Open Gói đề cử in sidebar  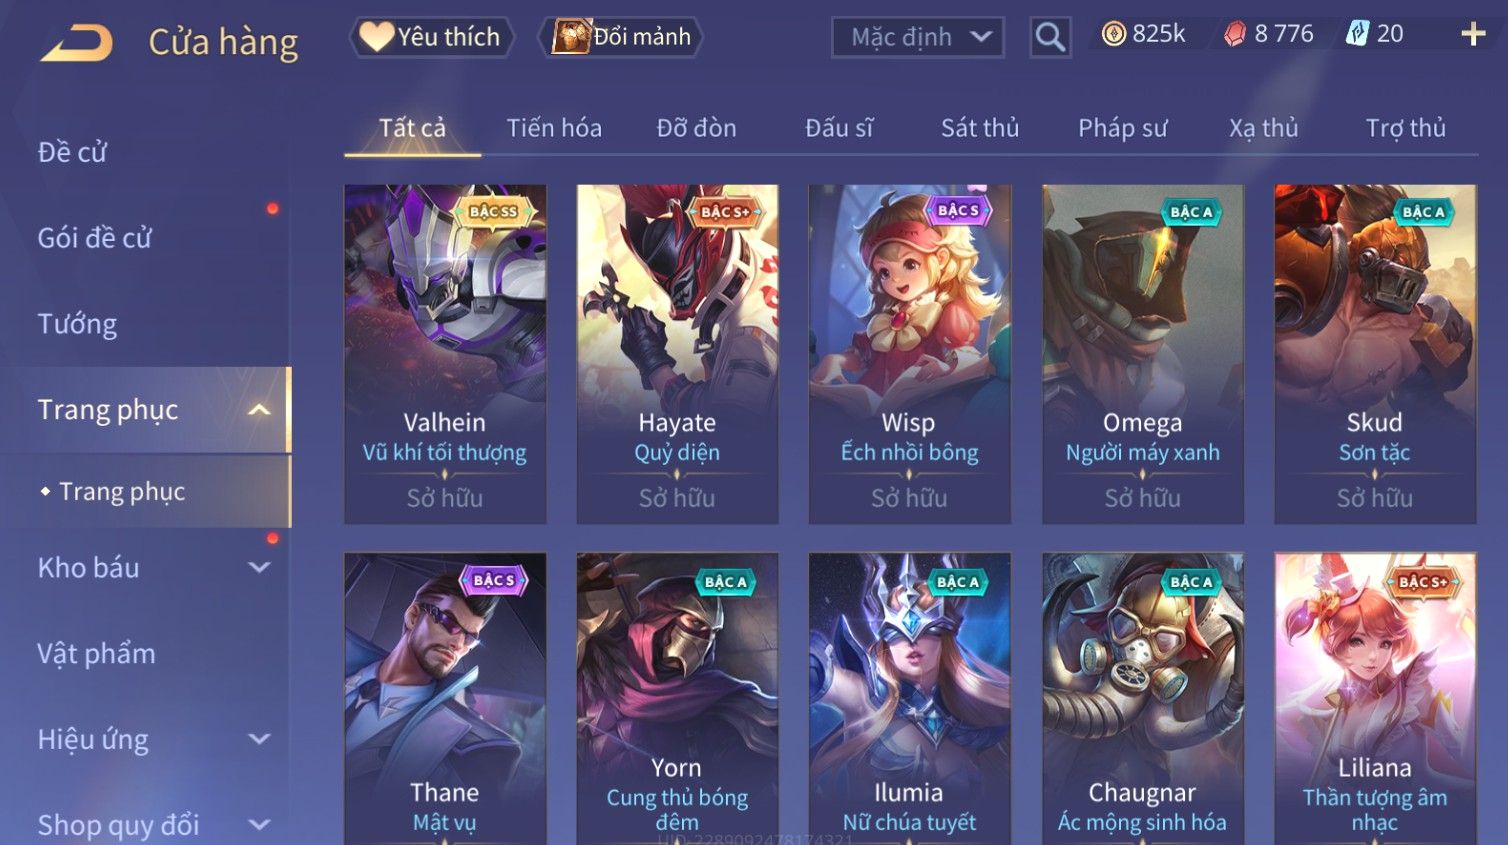click(95, 238)
